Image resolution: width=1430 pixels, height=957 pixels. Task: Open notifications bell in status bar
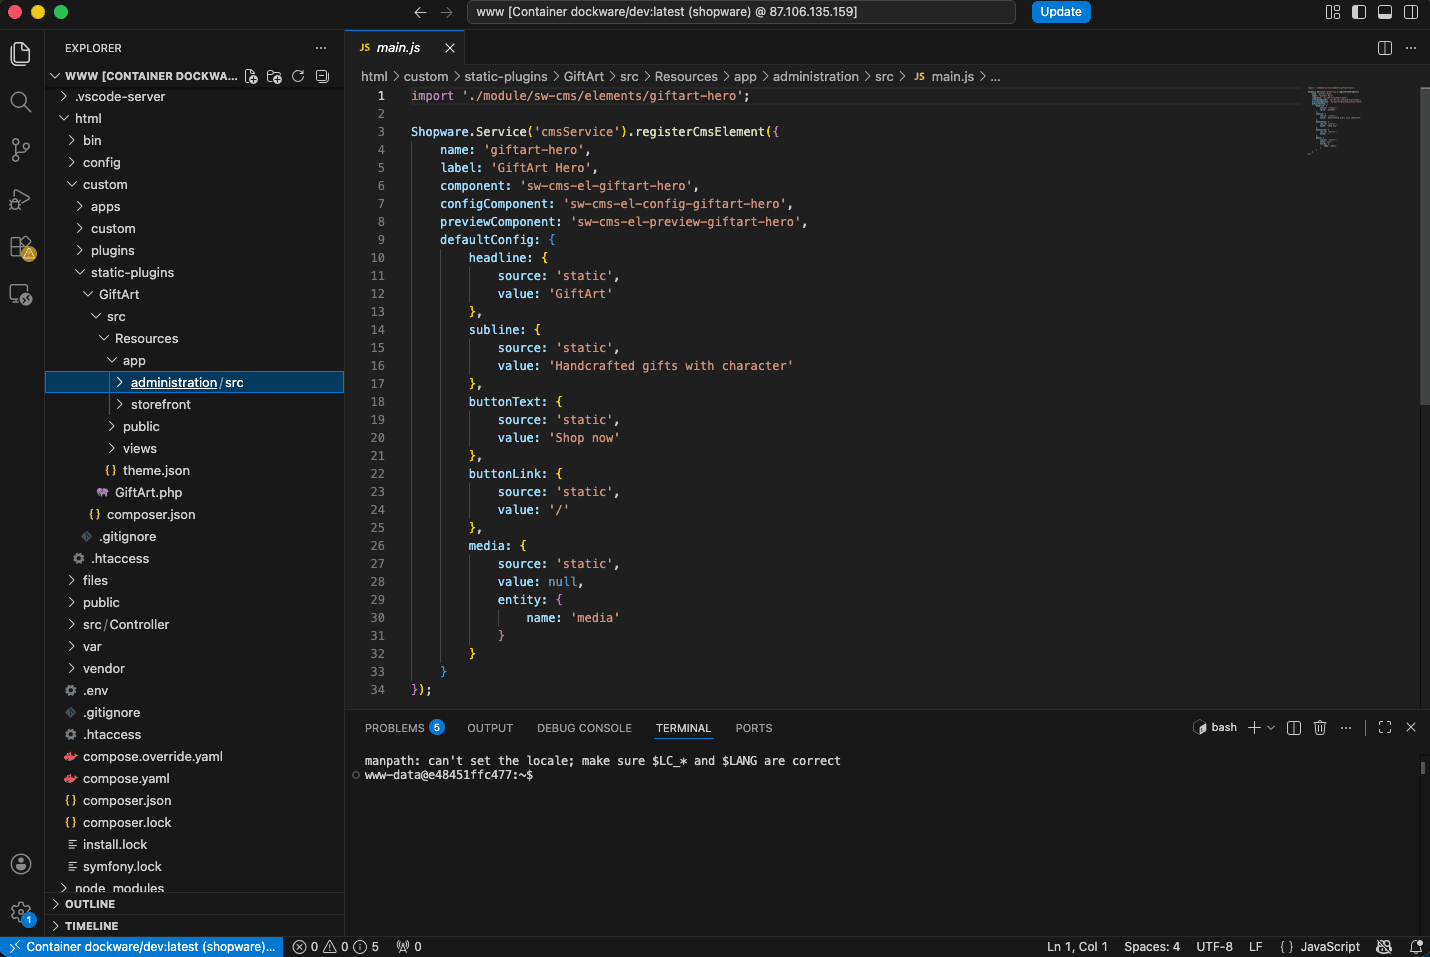pyautogui.click(x=1416, y=947)
